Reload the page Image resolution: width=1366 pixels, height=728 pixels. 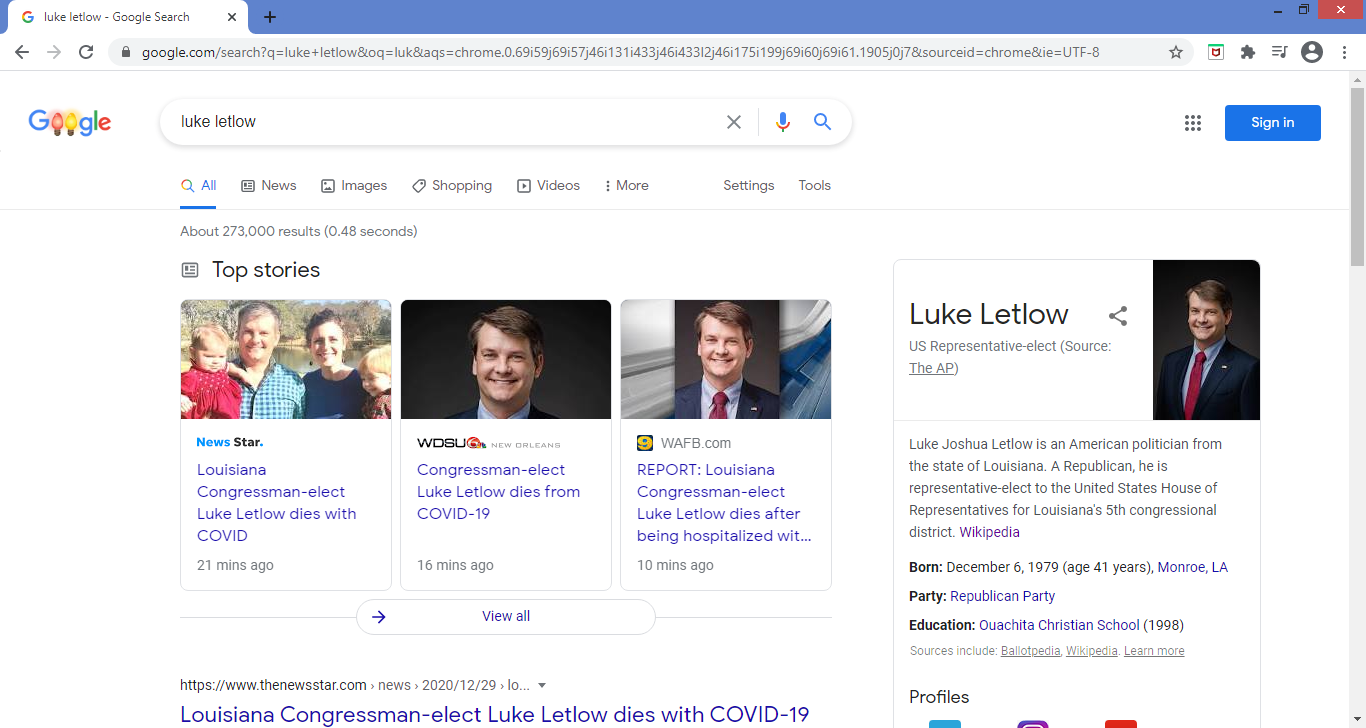click(86, 52)
